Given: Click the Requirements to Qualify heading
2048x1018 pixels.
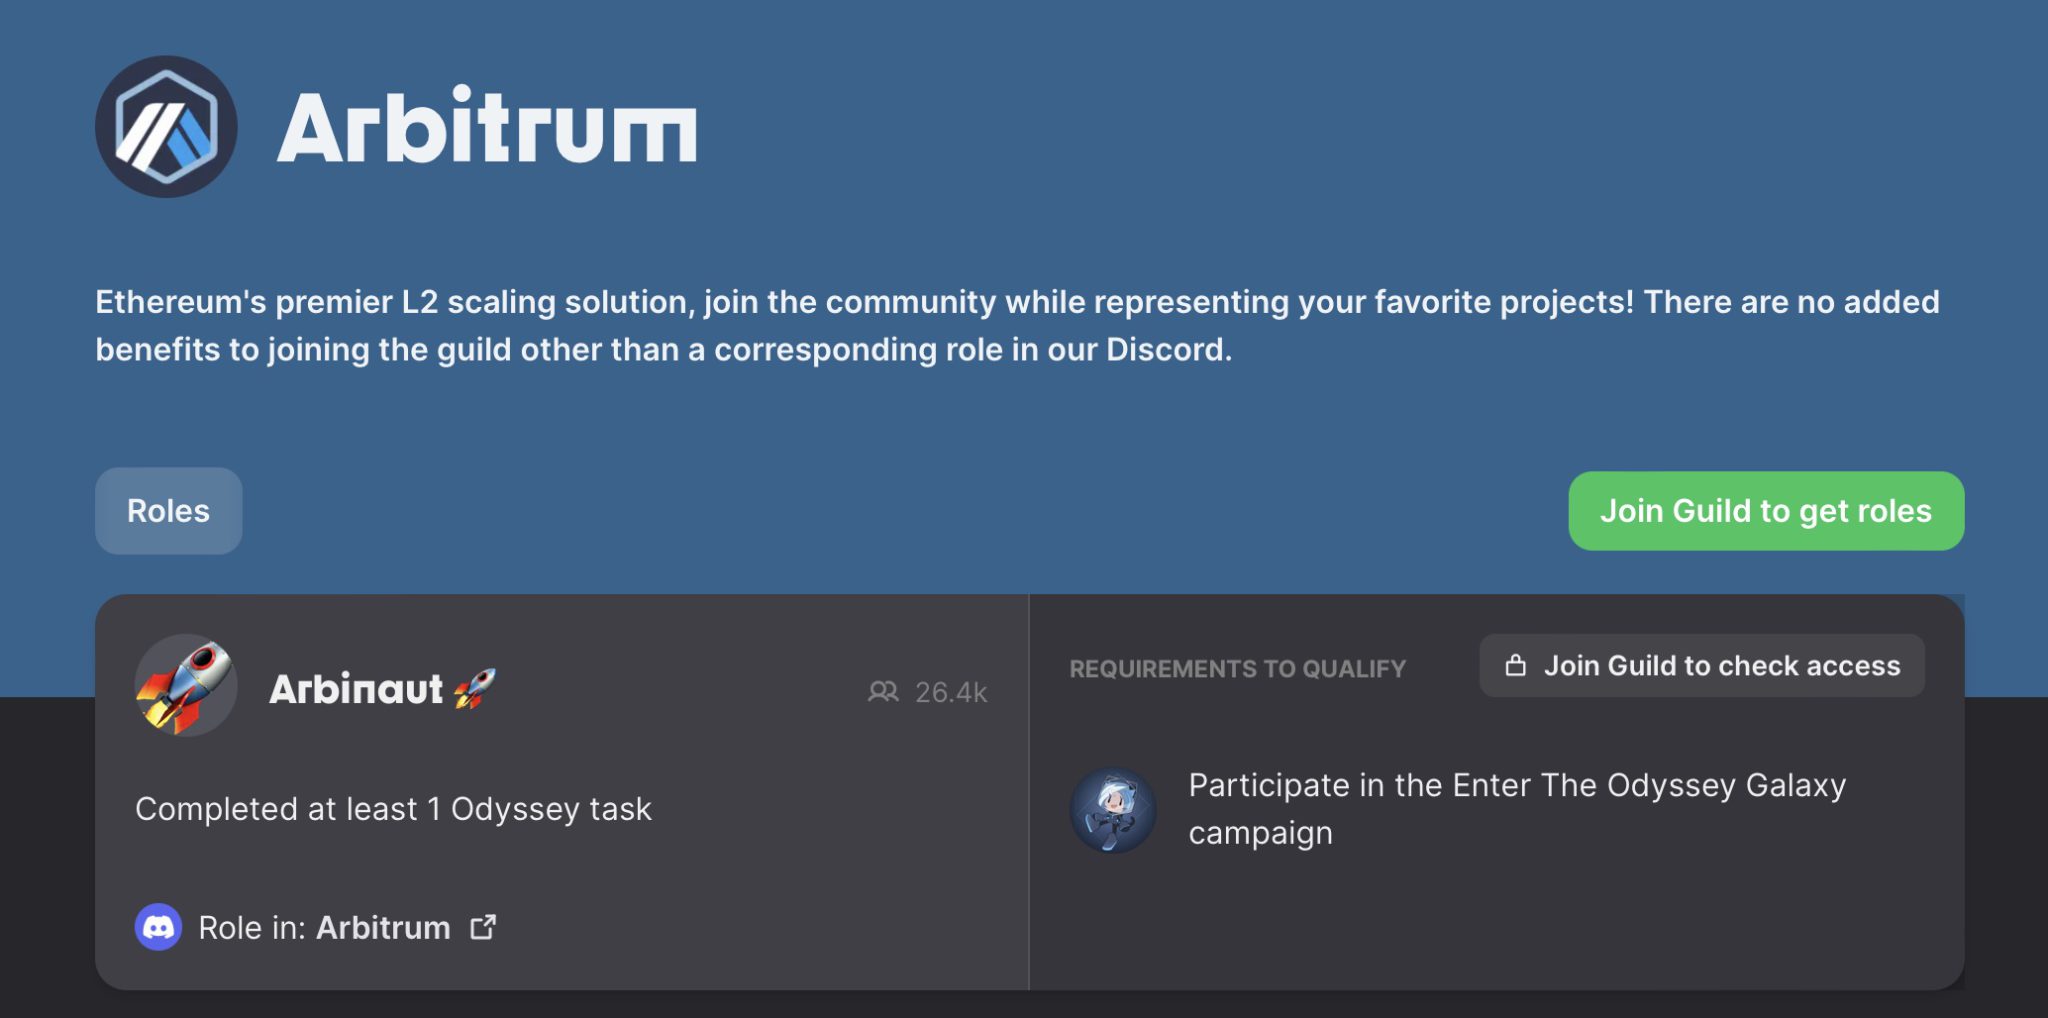Looking at the screenshot, I should click(1237, 669).
